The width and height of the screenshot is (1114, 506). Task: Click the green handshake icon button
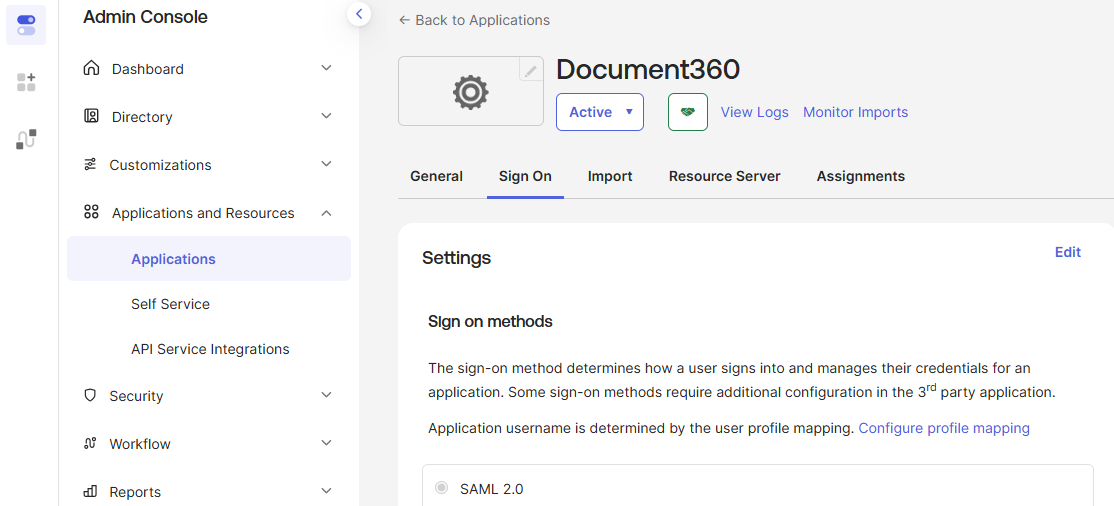pyautogui.click(x=688, y=112)
